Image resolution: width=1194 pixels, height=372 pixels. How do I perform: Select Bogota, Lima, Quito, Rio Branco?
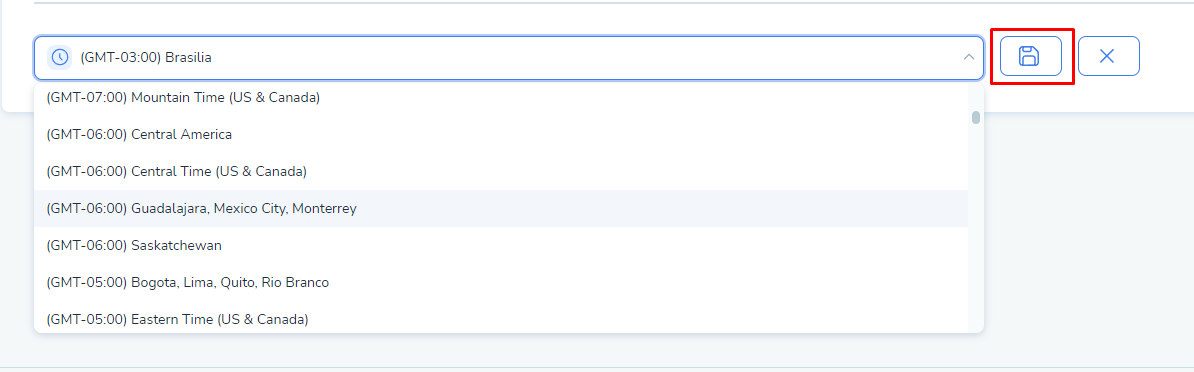(x=501, y=283)
